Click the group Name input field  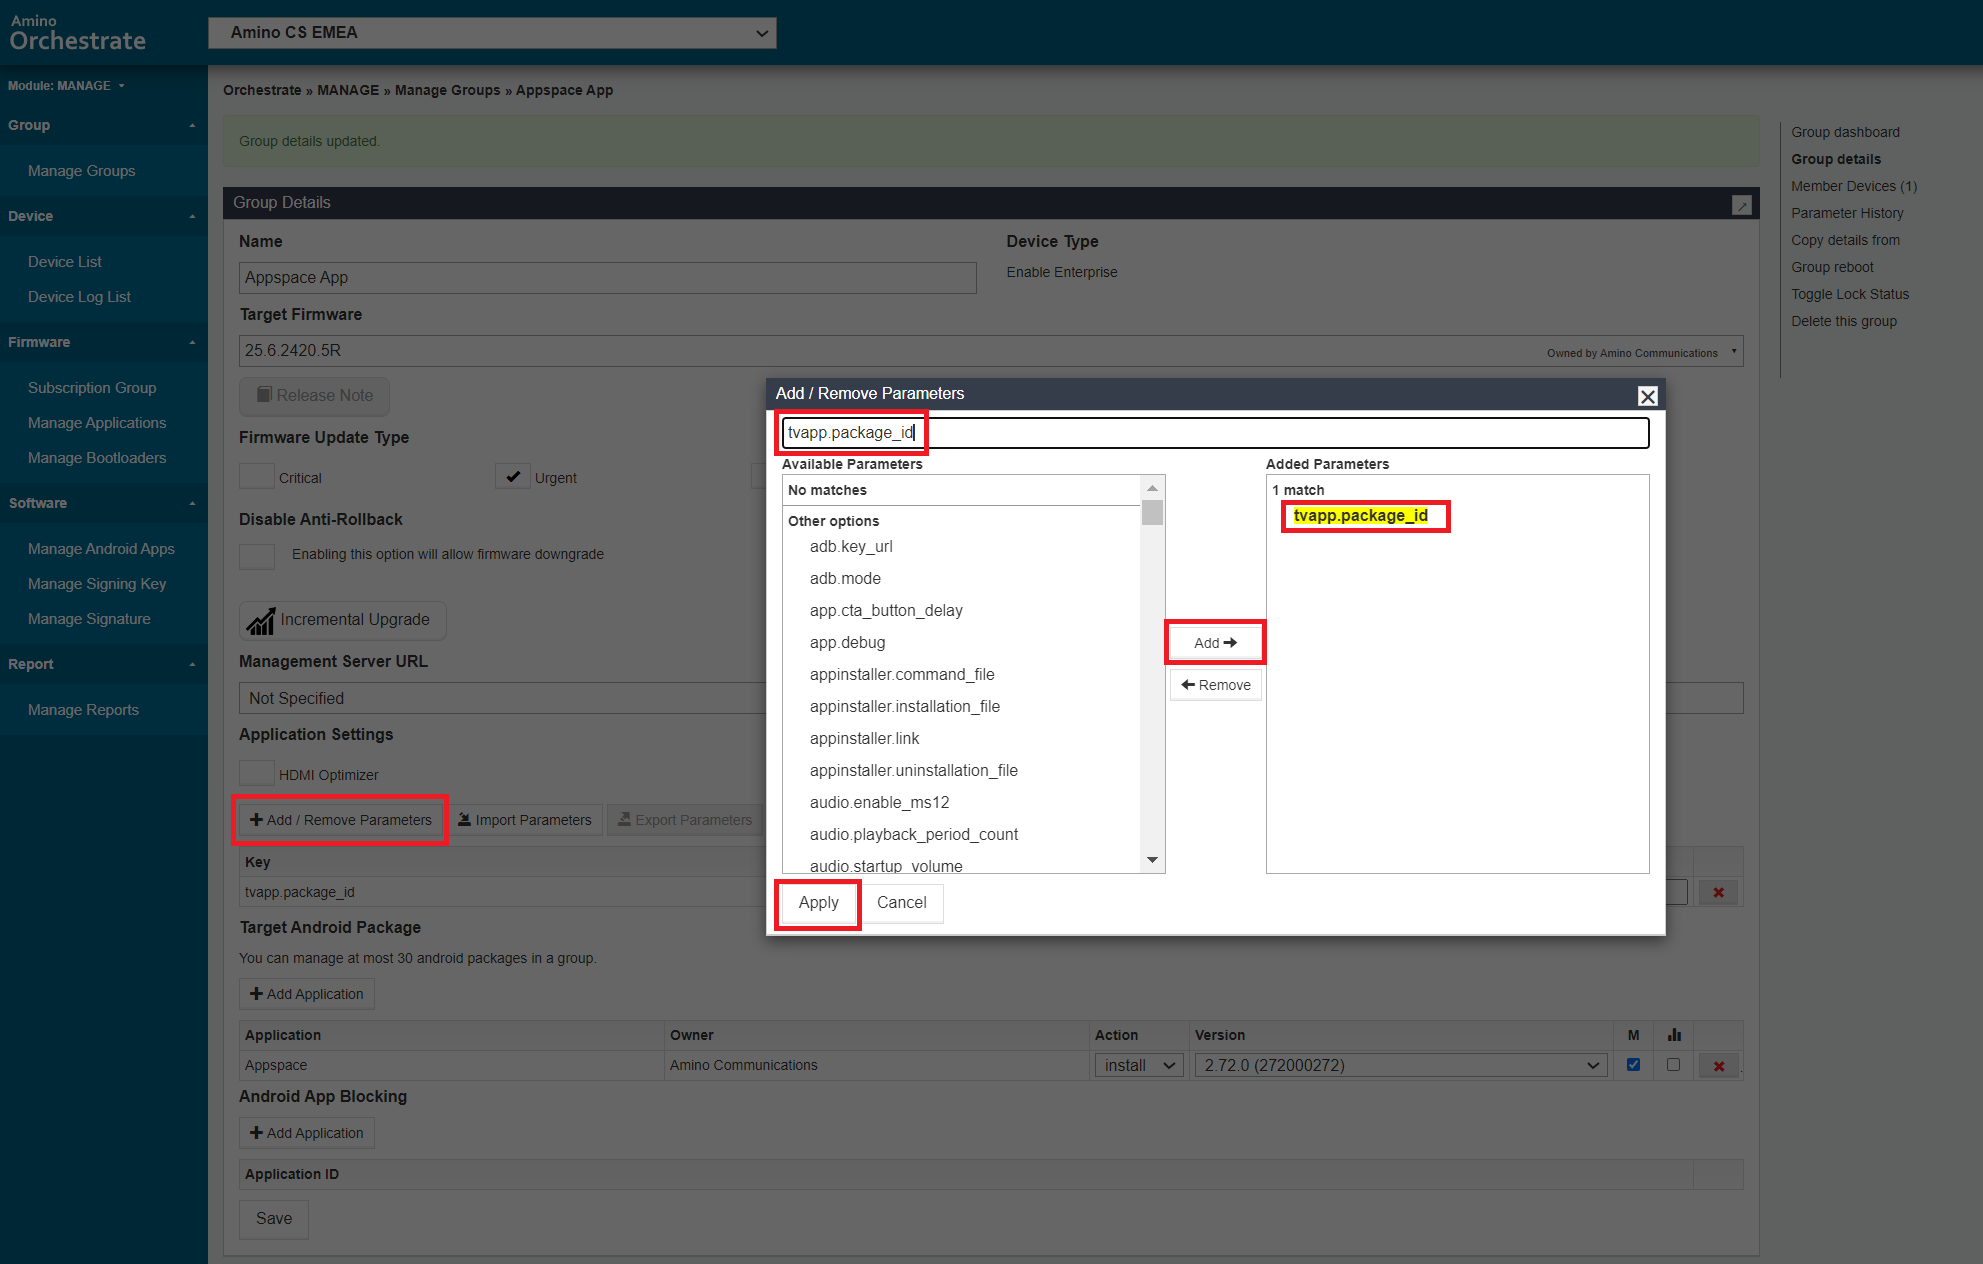[x=607, y=278]
